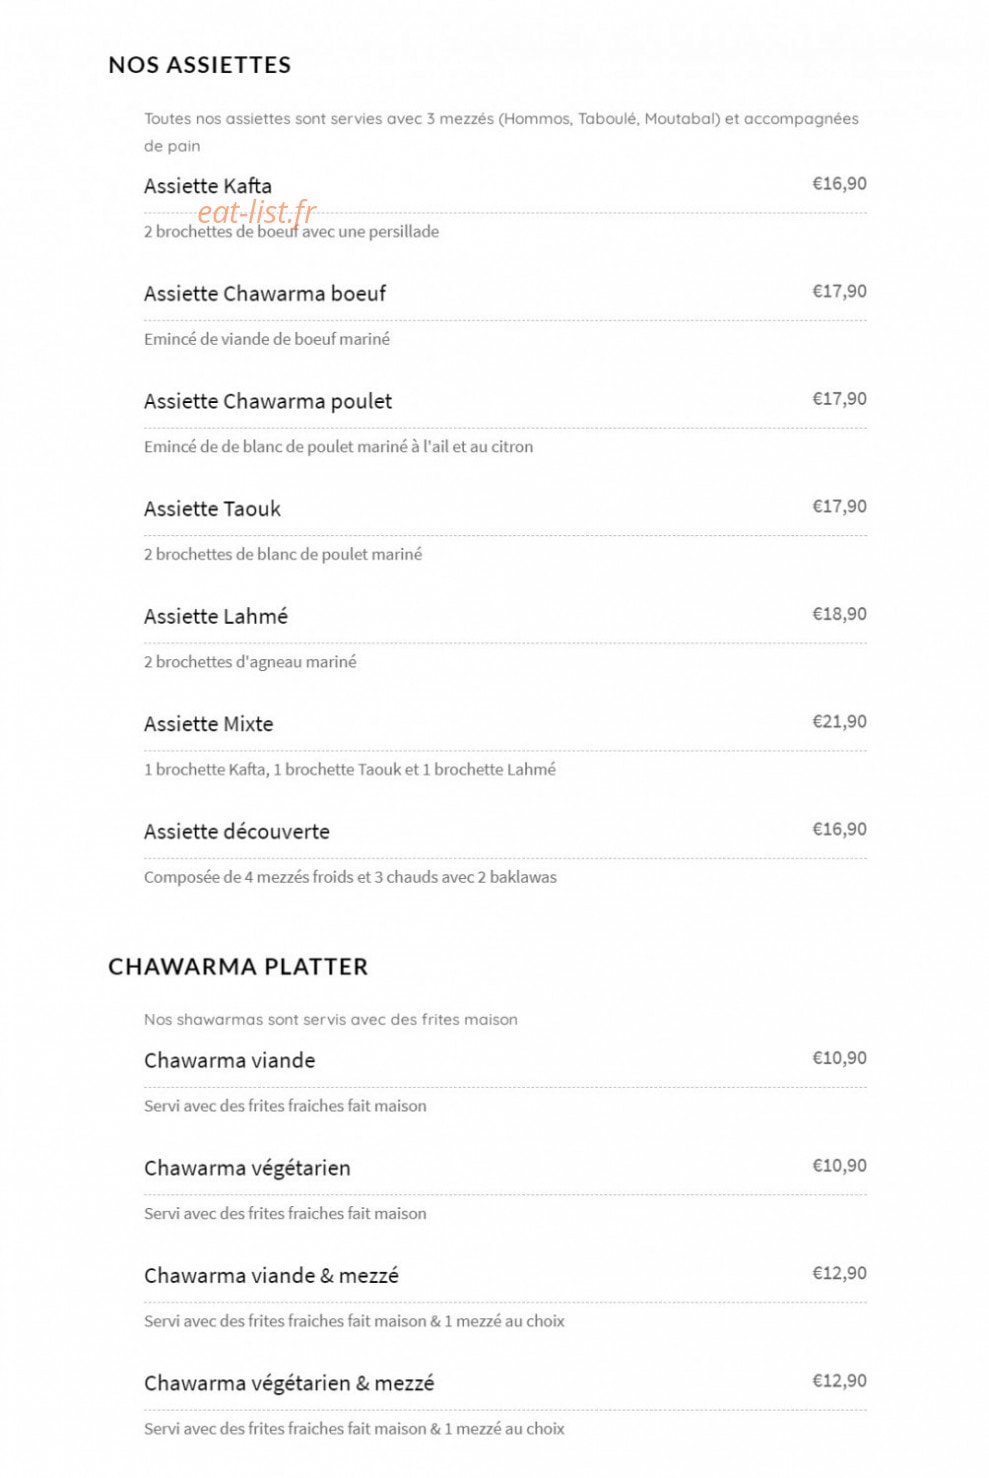Select the Chawarma viande item
The width and height of the screenshot is (989, 1478).
(x=229, y=1060)
